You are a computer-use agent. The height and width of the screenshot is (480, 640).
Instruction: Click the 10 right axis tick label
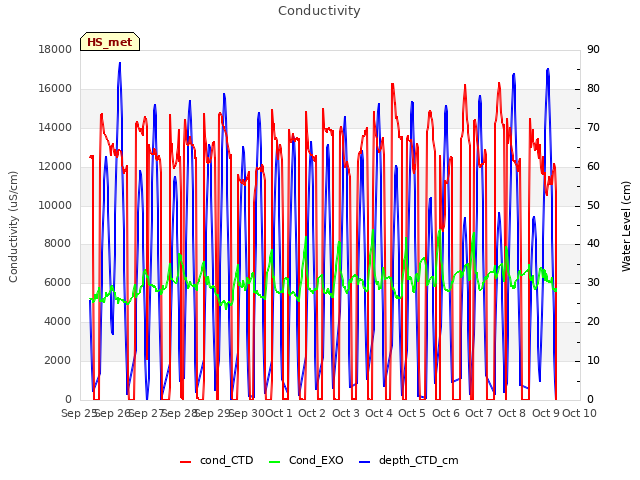click(x=593, y=360)
